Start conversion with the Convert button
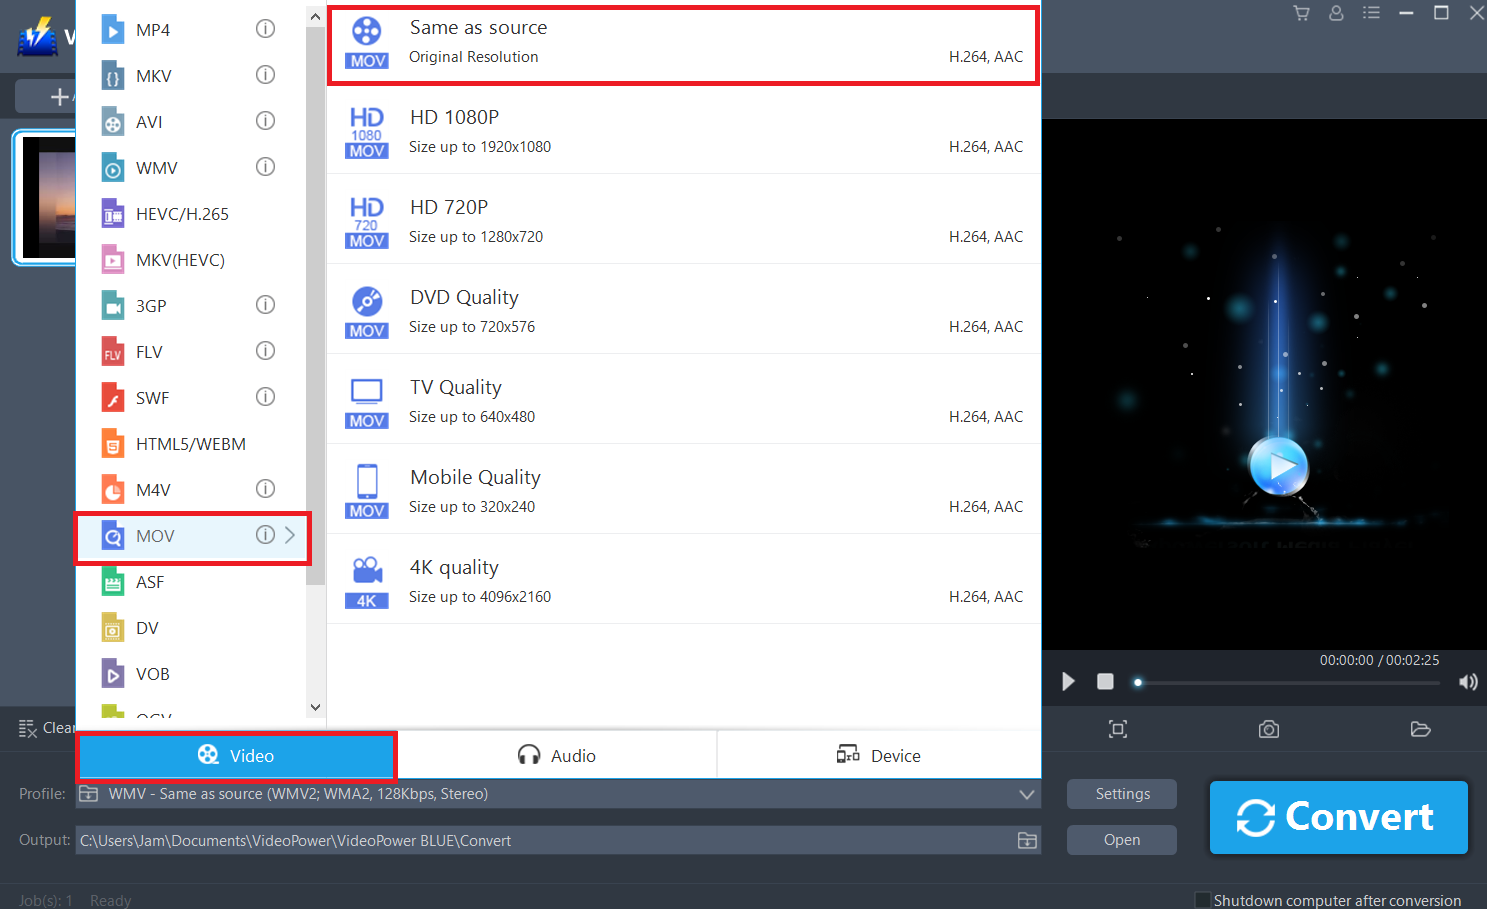Image resolution: width=1487 pixels, height=909 pixels. coord(1338,817)
